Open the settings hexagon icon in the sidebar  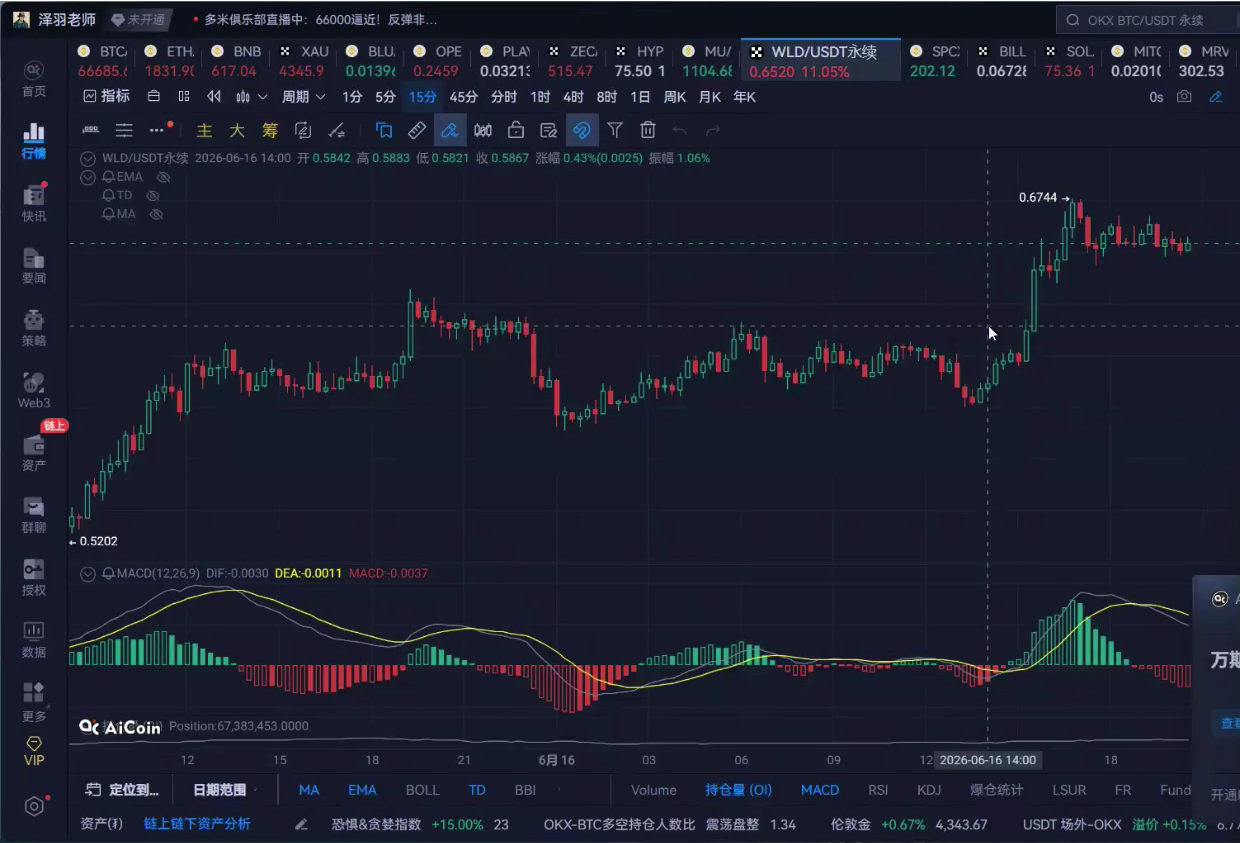click(x=34, y=806)
